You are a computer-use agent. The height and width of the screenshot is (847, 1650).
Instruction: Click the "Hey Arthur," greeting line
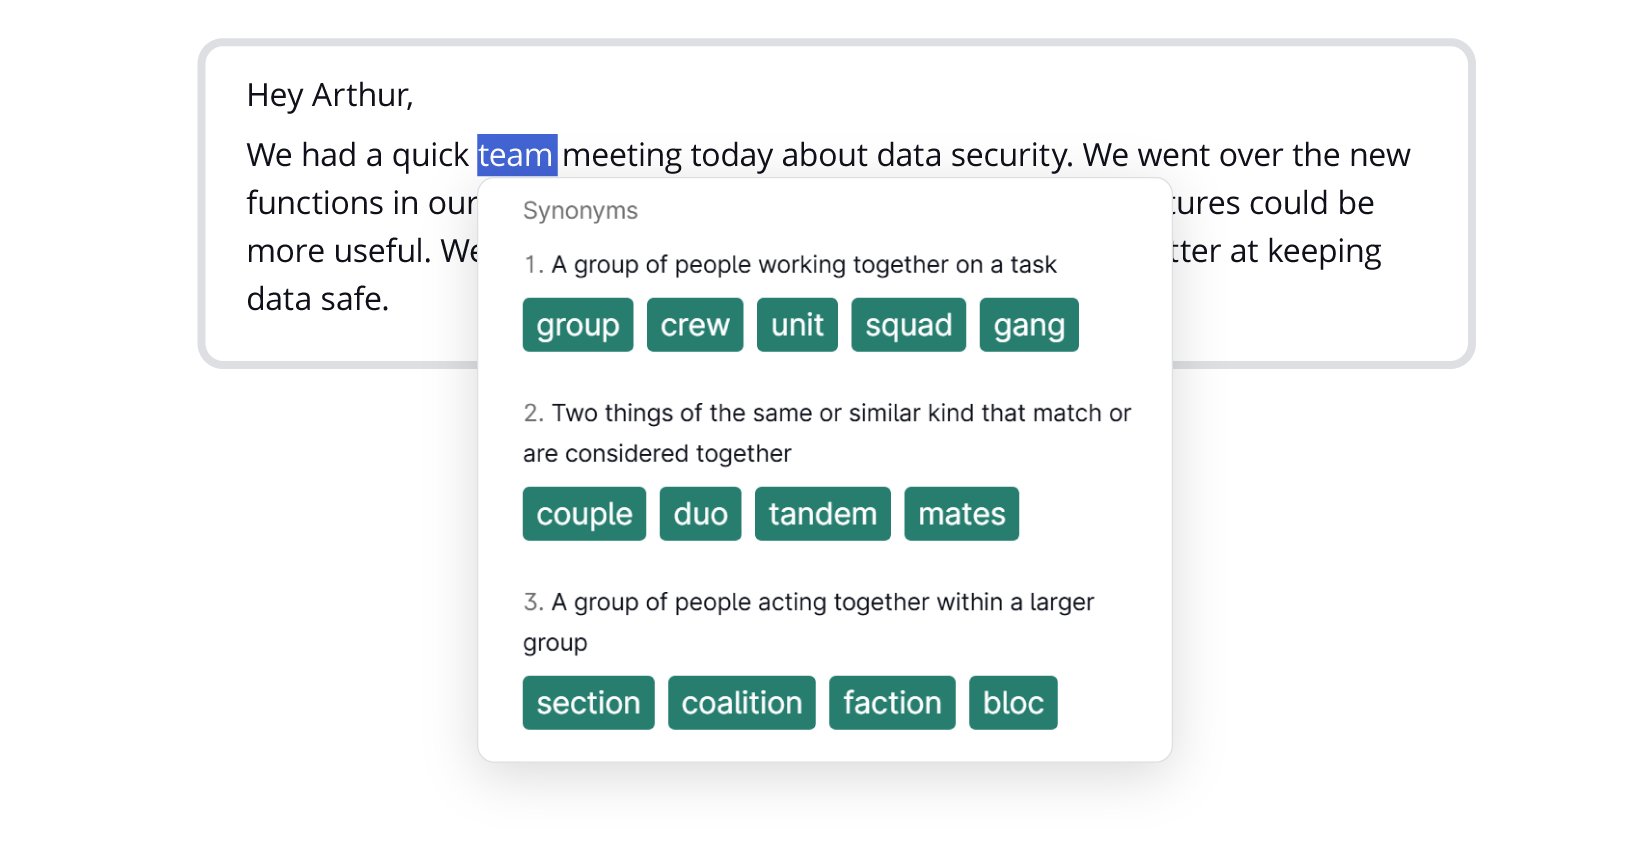[x=329, y=95]
